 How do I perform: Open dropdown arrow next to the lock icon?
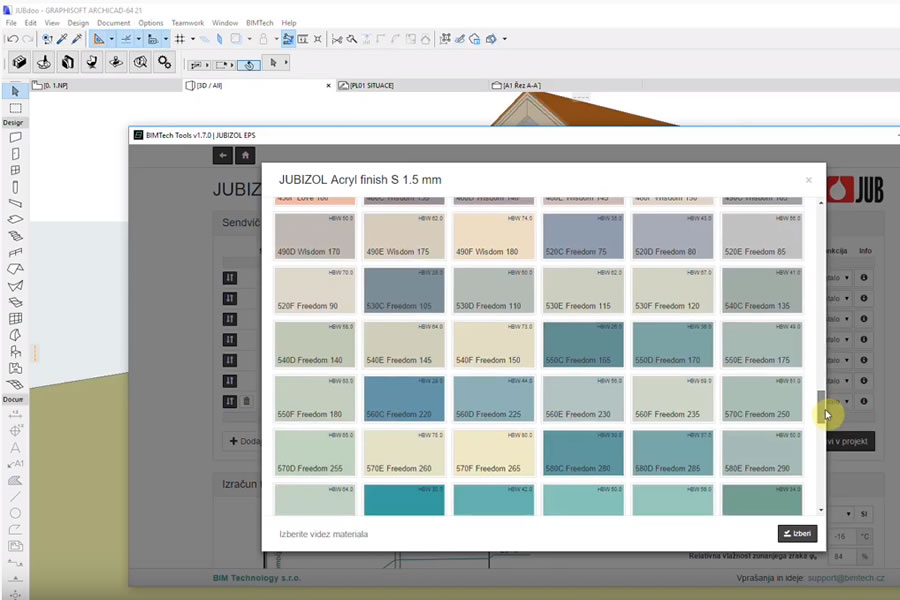tap(276, 39)
